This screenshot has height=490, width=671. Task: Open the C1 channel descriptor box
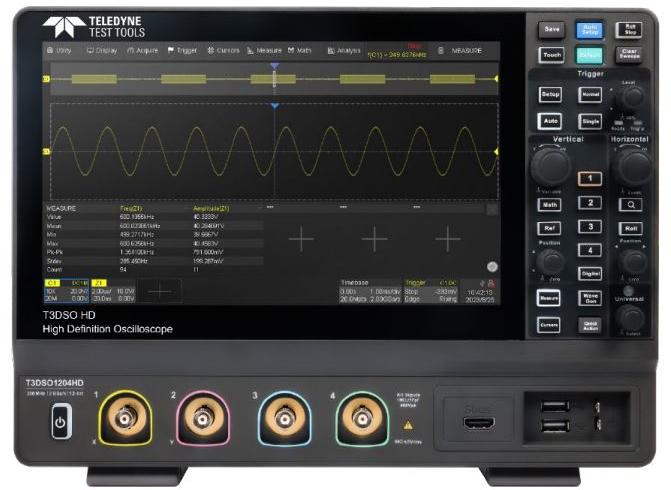pyautogui.click(x=66, y=291)
